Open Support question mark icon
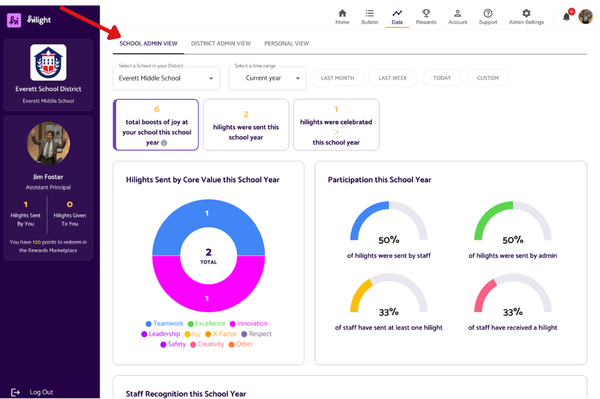This screenshot has width=600, height=399. coord(488,13)
